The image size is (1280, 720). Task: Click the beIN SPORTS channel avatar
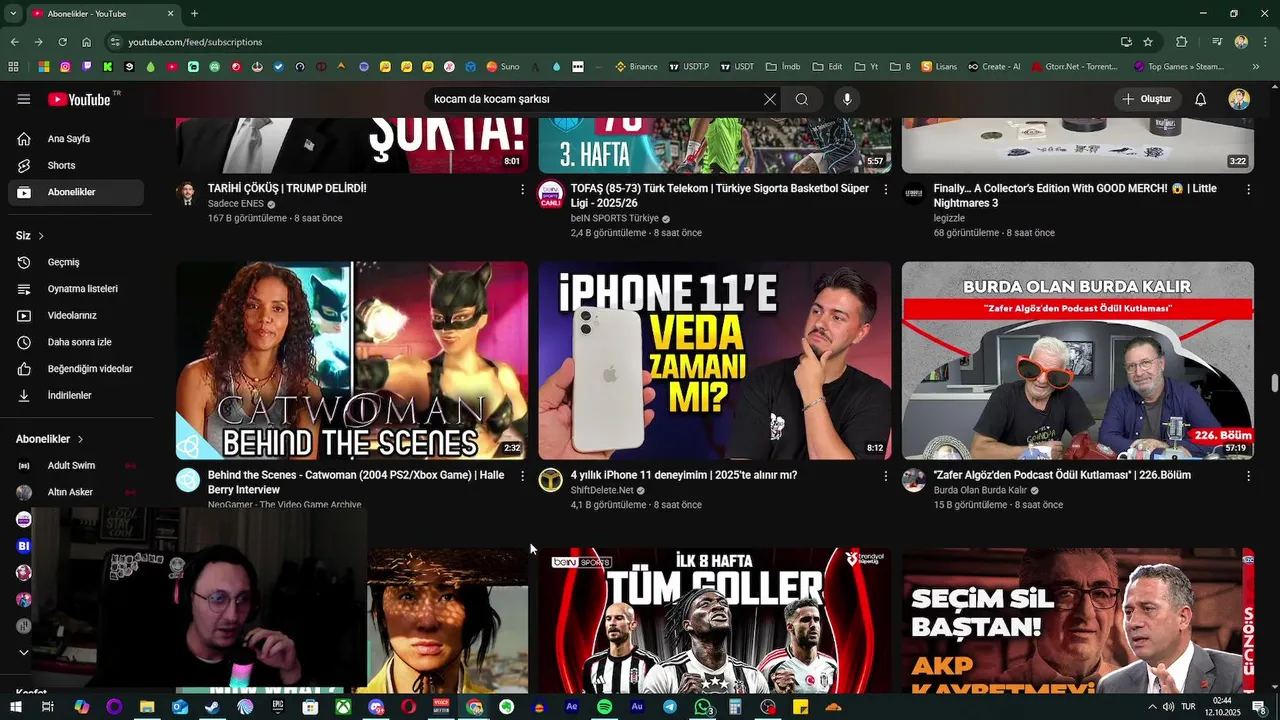pyautogui.click(x=551, y=193)
